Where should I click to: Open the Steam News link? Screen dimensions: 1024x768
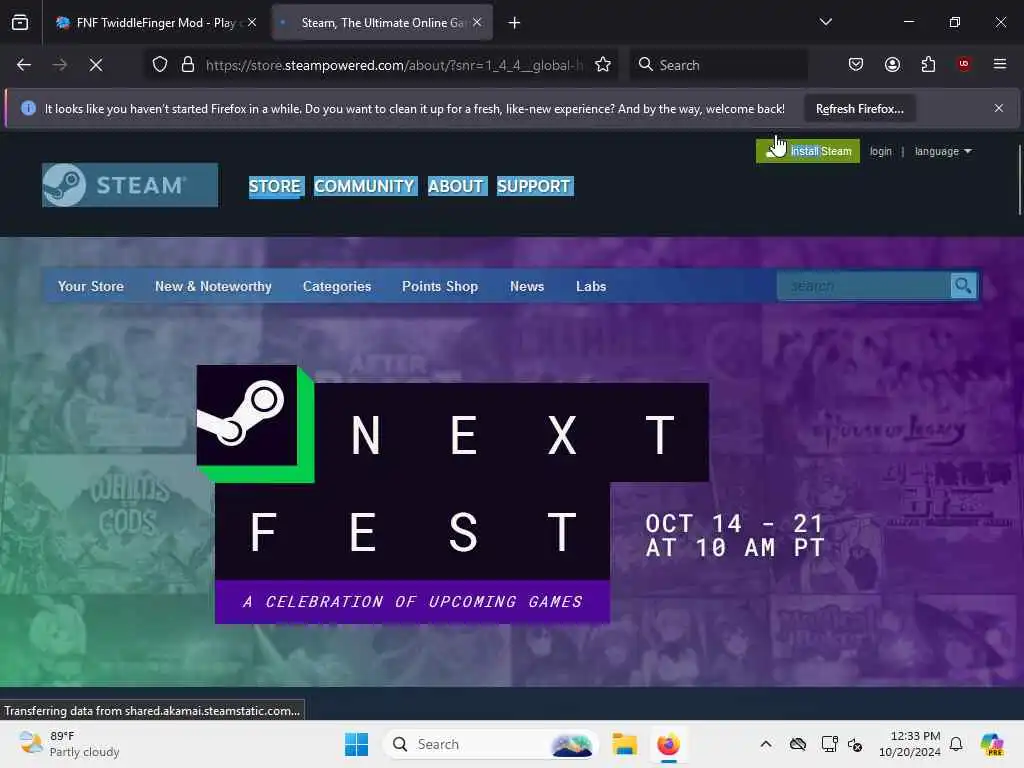tap(527, 286)
